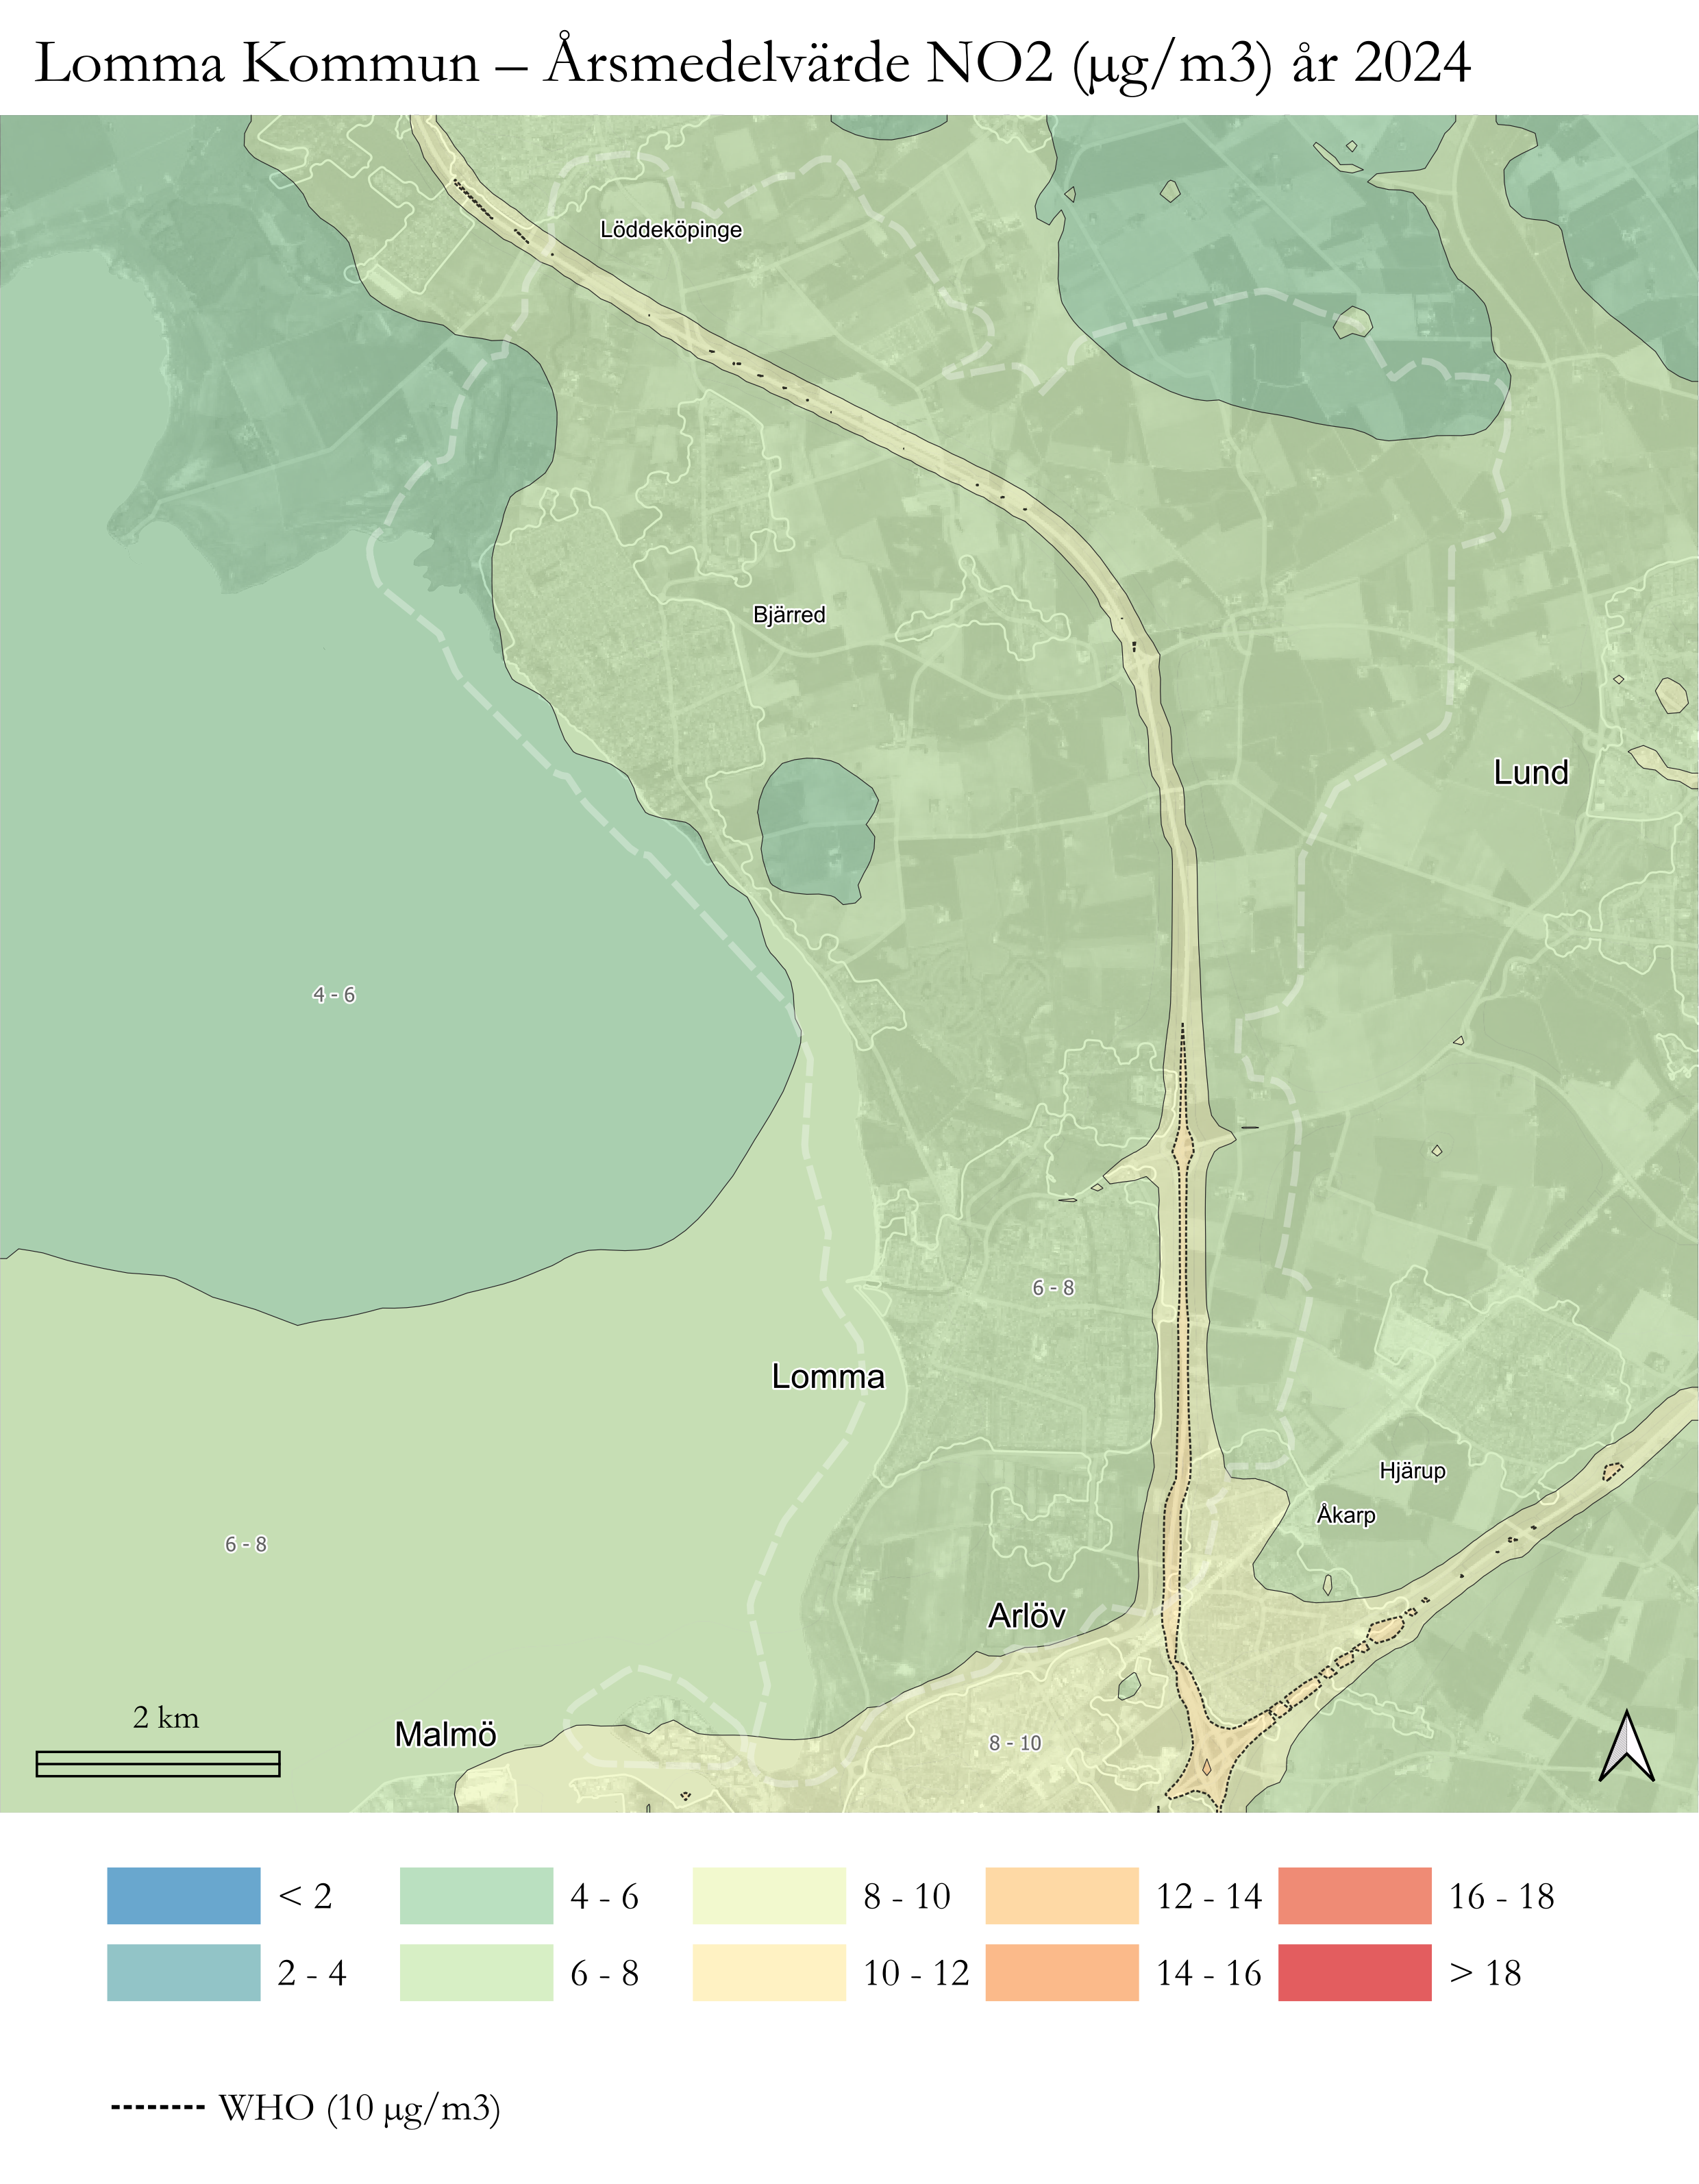Click the '12 - 14' legend color swatch
Screen dimensions: 1699x2184
pyautogui.click(x=1061, y=1895)
